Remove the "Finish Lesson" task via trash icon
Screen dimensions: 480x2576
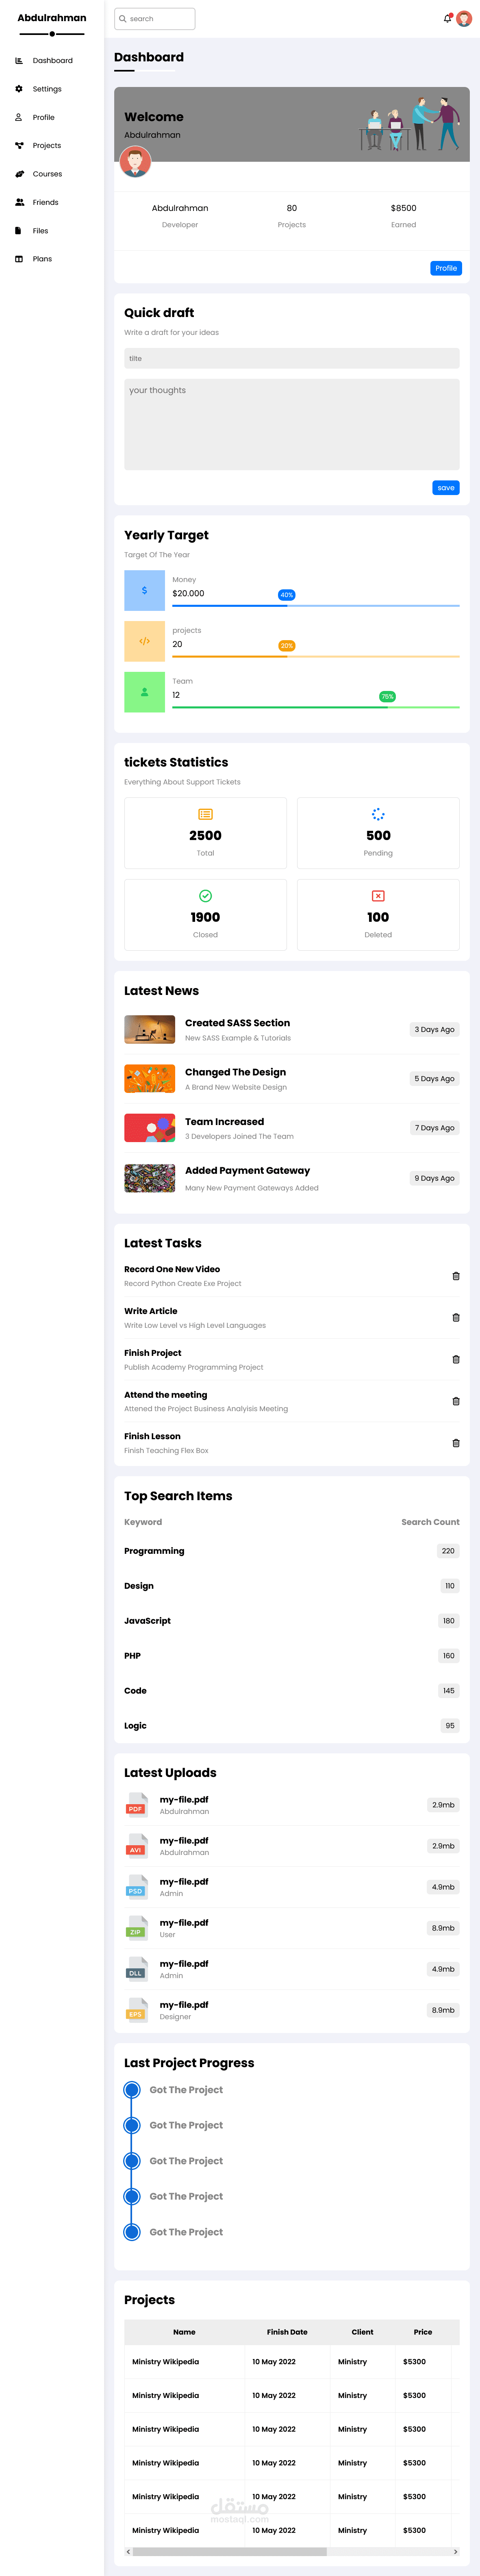click(x=456, y=1443)
